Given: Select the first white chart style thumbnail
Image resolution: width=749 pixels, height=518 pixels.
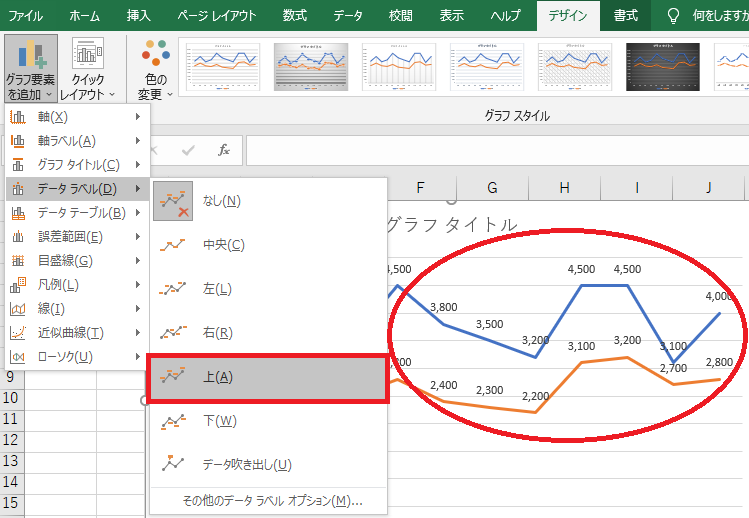Looking at the screenshot, I should 223,67.
